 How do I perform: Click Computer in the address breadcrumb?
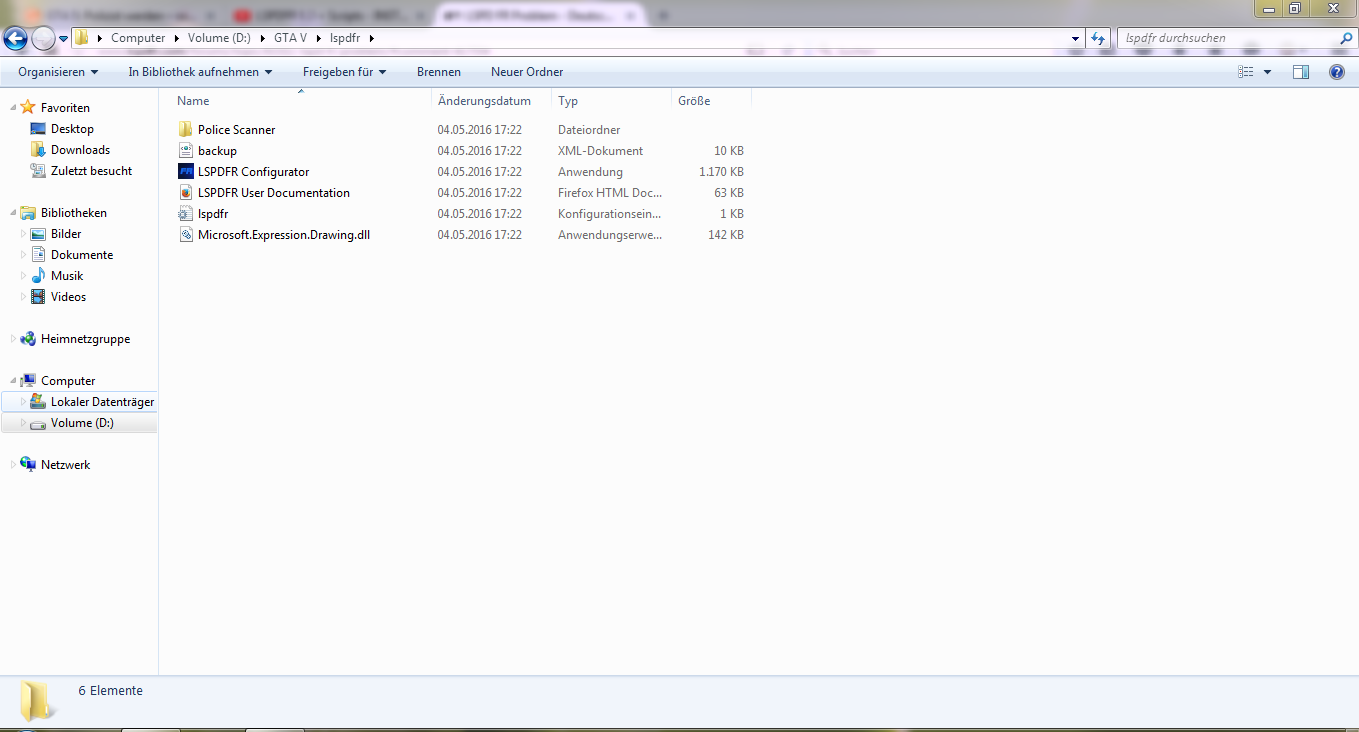pos(138,38)
